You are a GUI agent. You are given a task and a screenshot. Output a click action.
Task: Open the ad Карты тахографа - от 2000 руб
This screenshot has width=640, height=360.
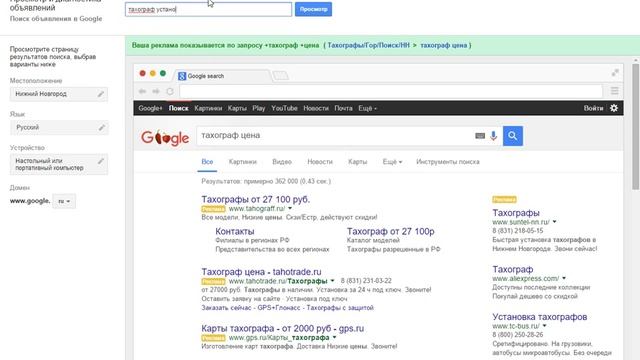tap(282, 329)
